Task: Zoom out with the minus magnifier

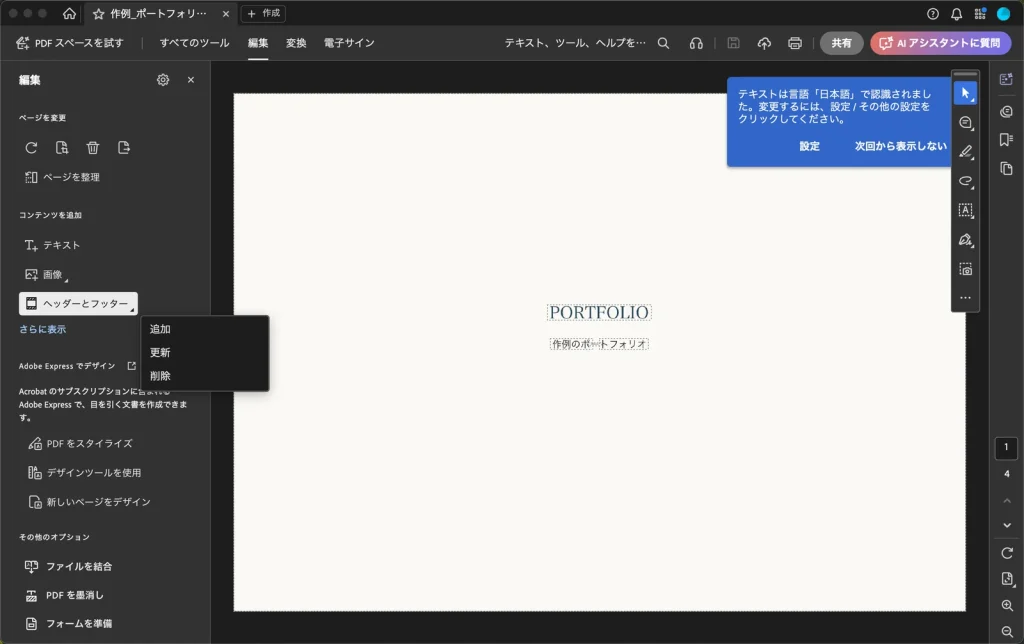Action: point(1006,632)
